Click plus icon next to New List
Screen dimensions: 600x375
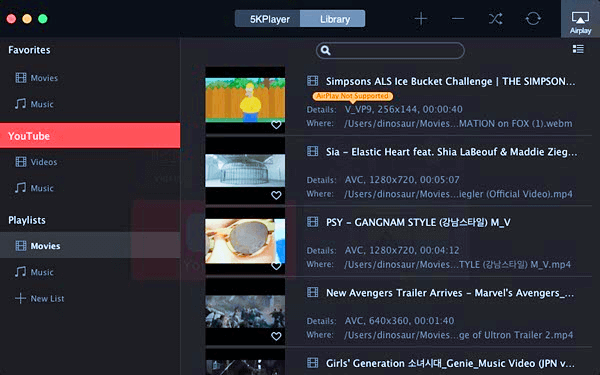21,298
